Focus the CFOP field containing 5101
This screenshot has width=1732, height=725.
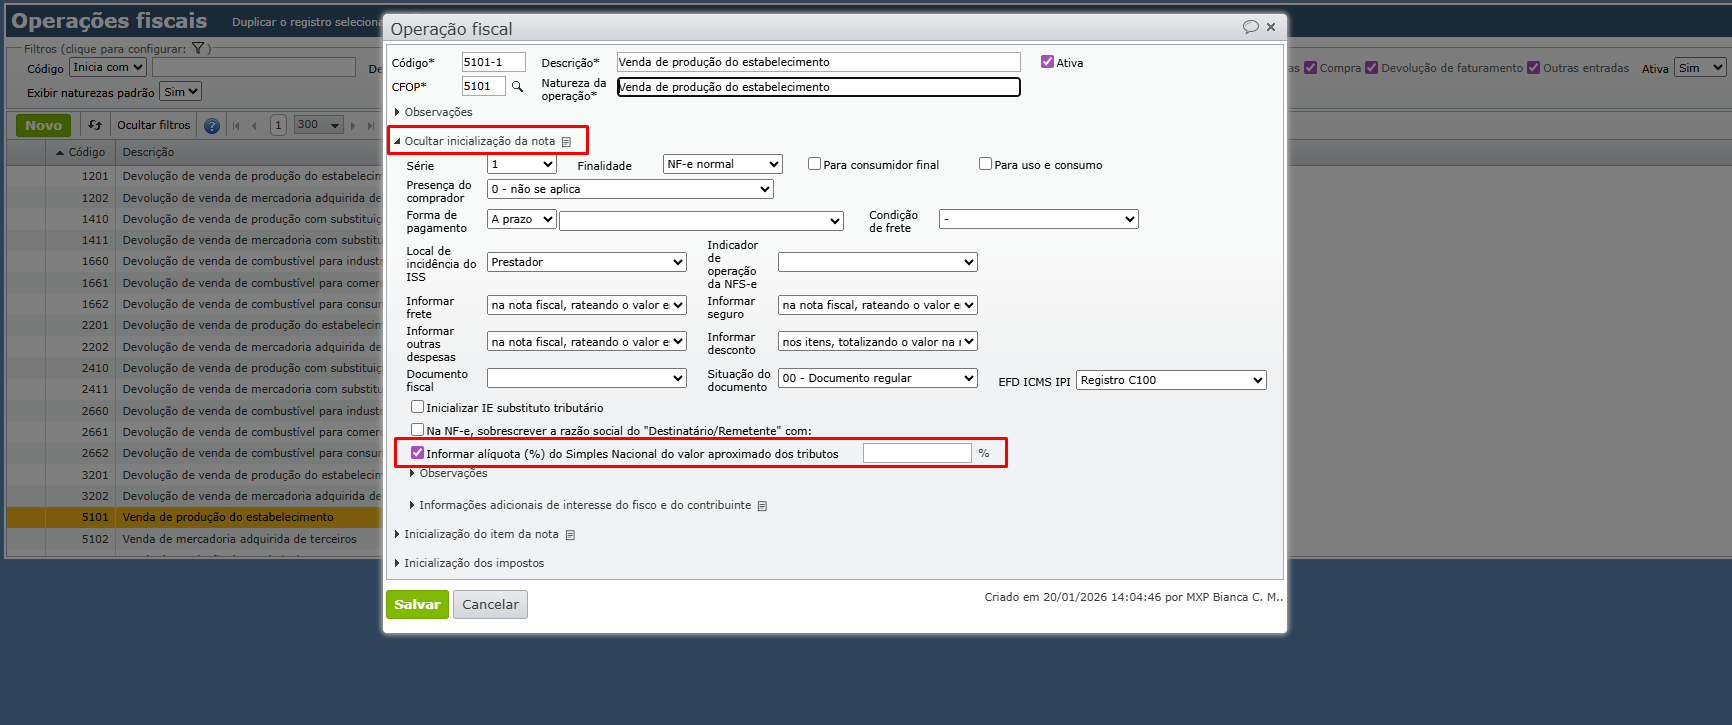483,87
